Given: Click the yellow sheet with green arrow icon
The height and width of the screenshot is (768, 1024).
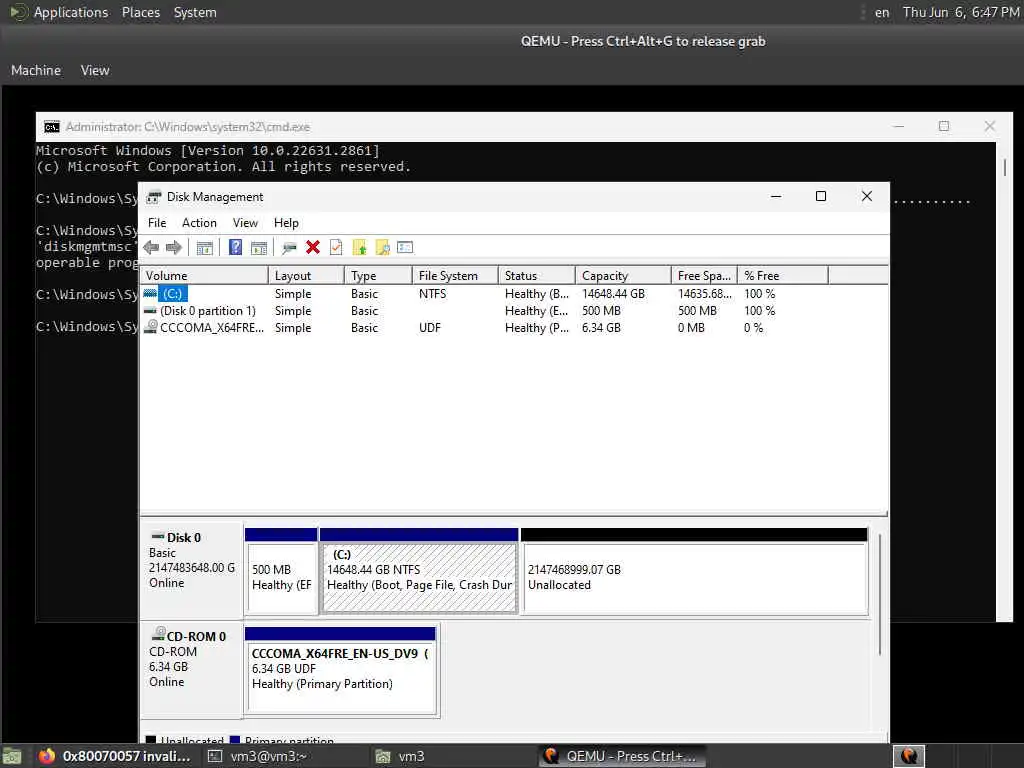Looking at the screenshot, I should (x=359, y=248).
